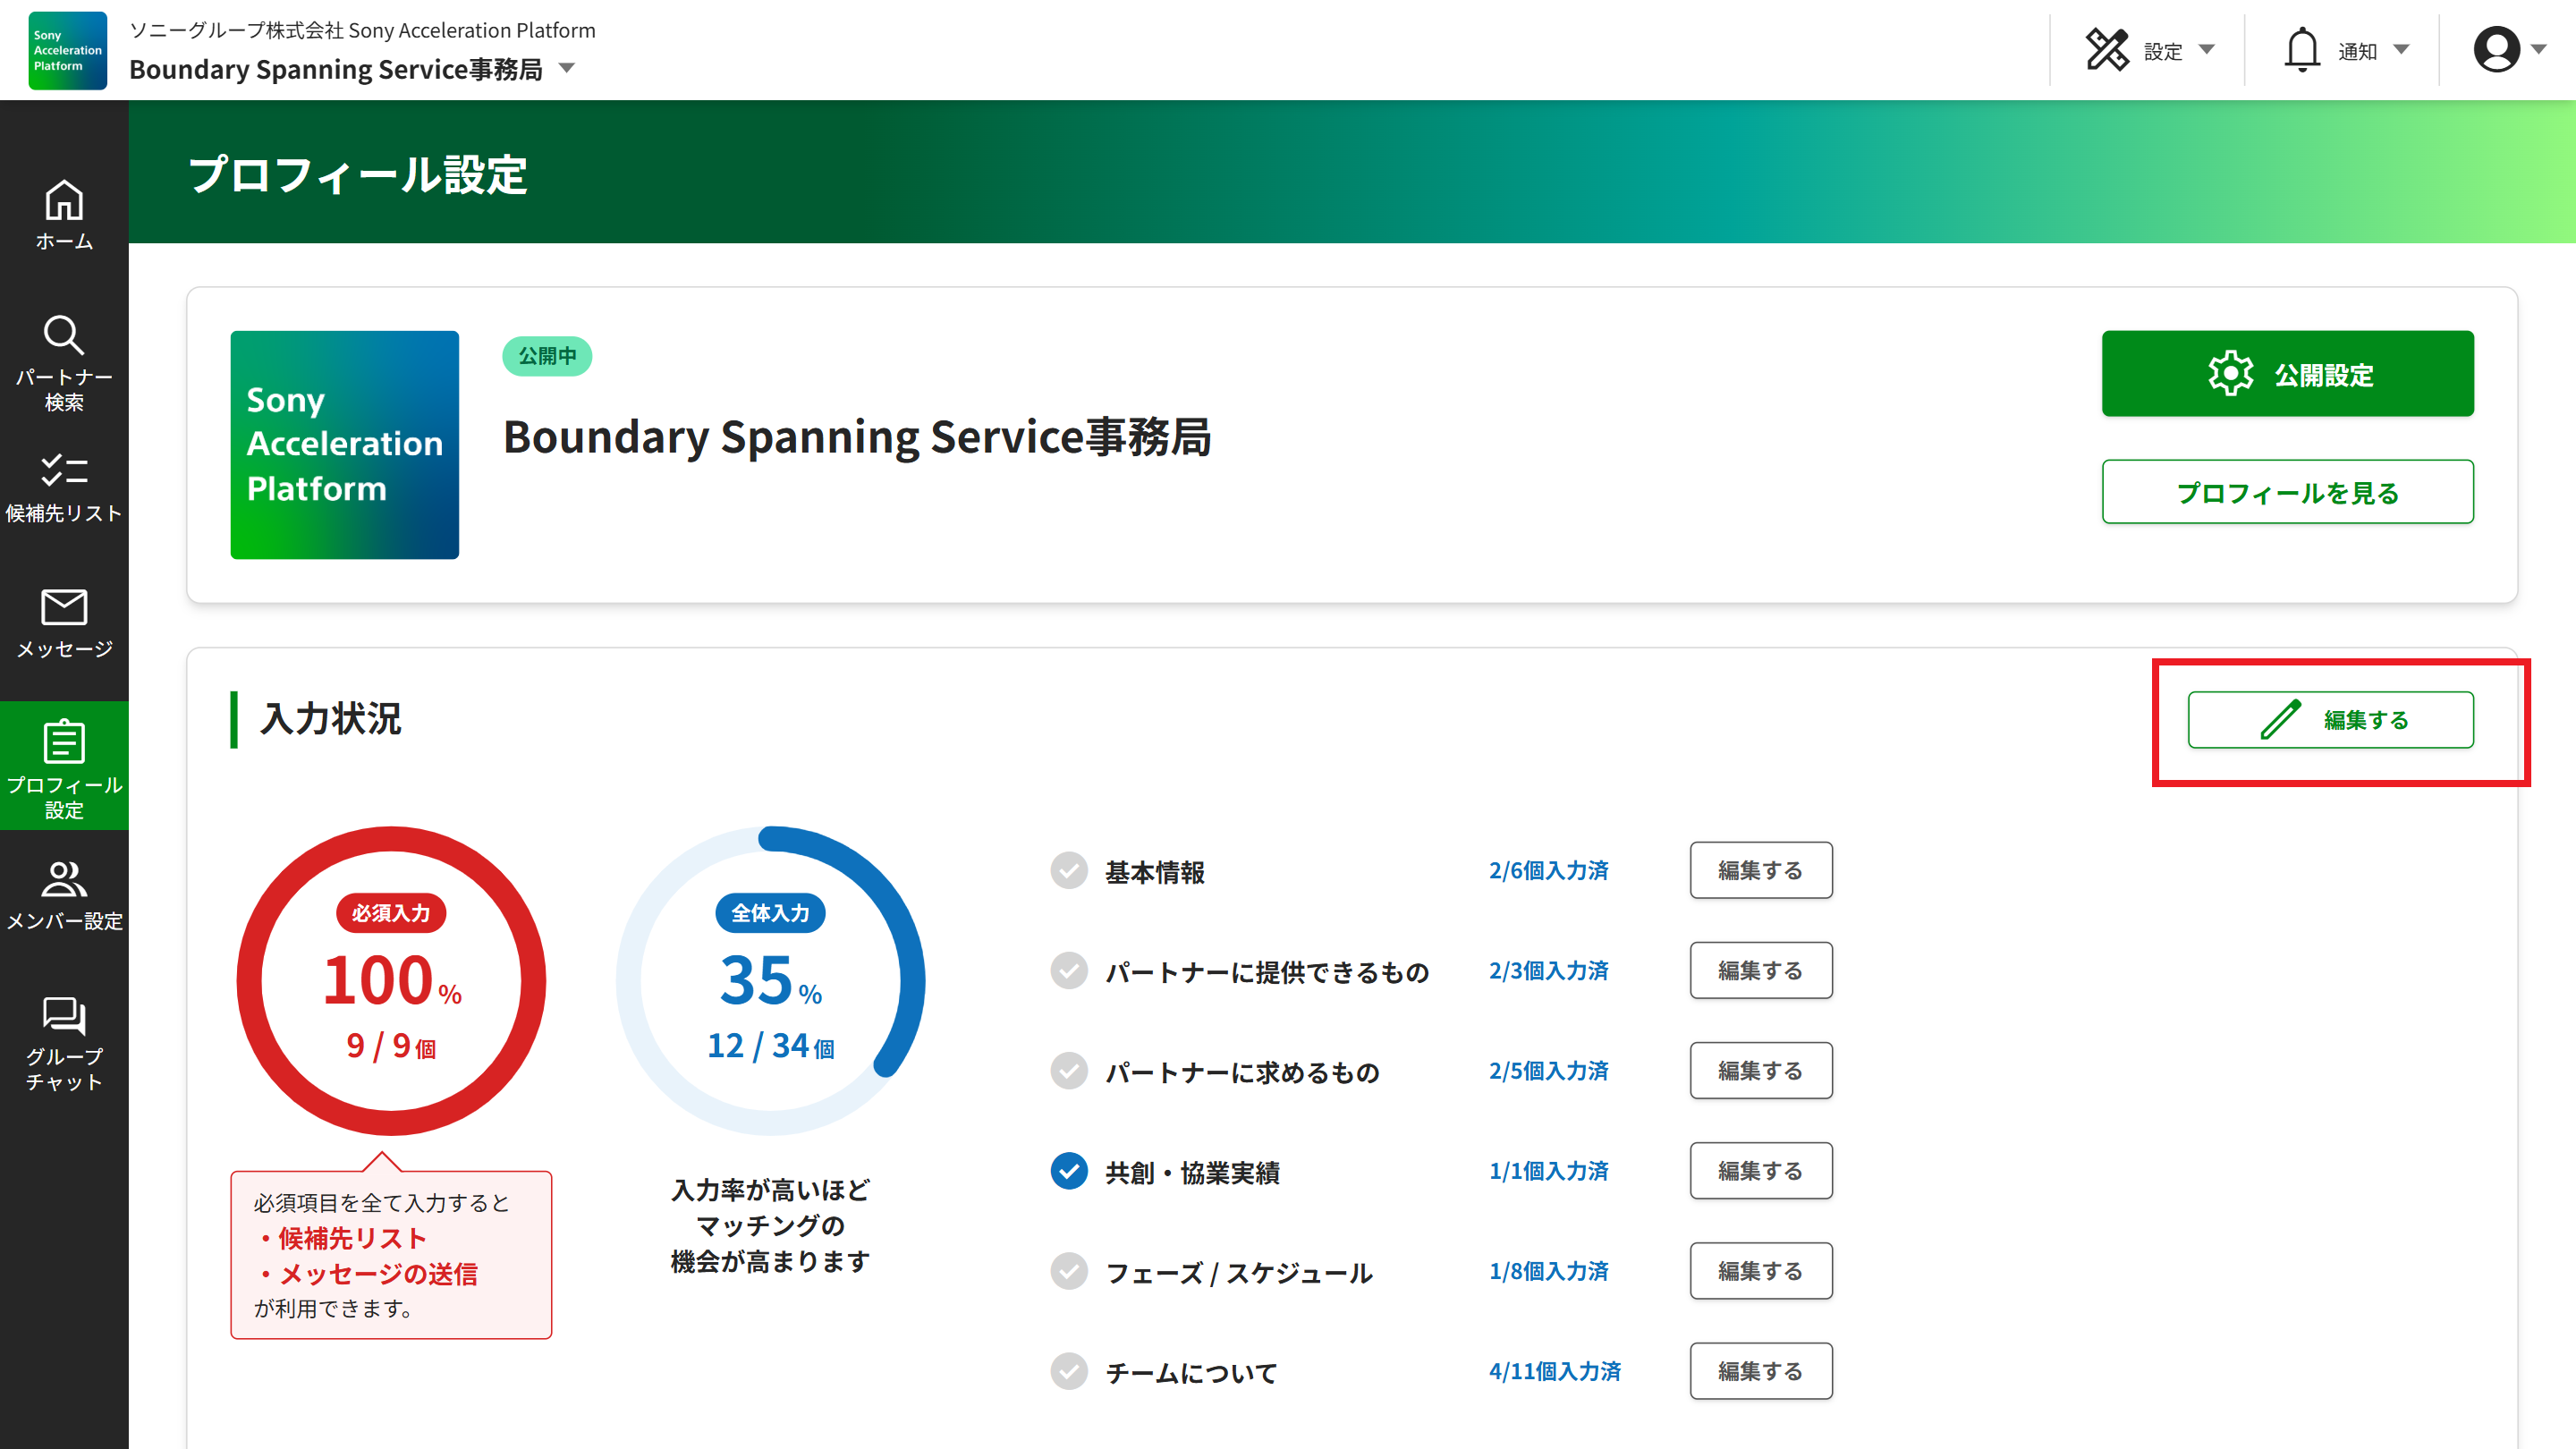Image resolution: width=2576 pixels, height=1449 pixels.
Task: Open member settings (メンバー設定) icon
Action: pos(64,879)
